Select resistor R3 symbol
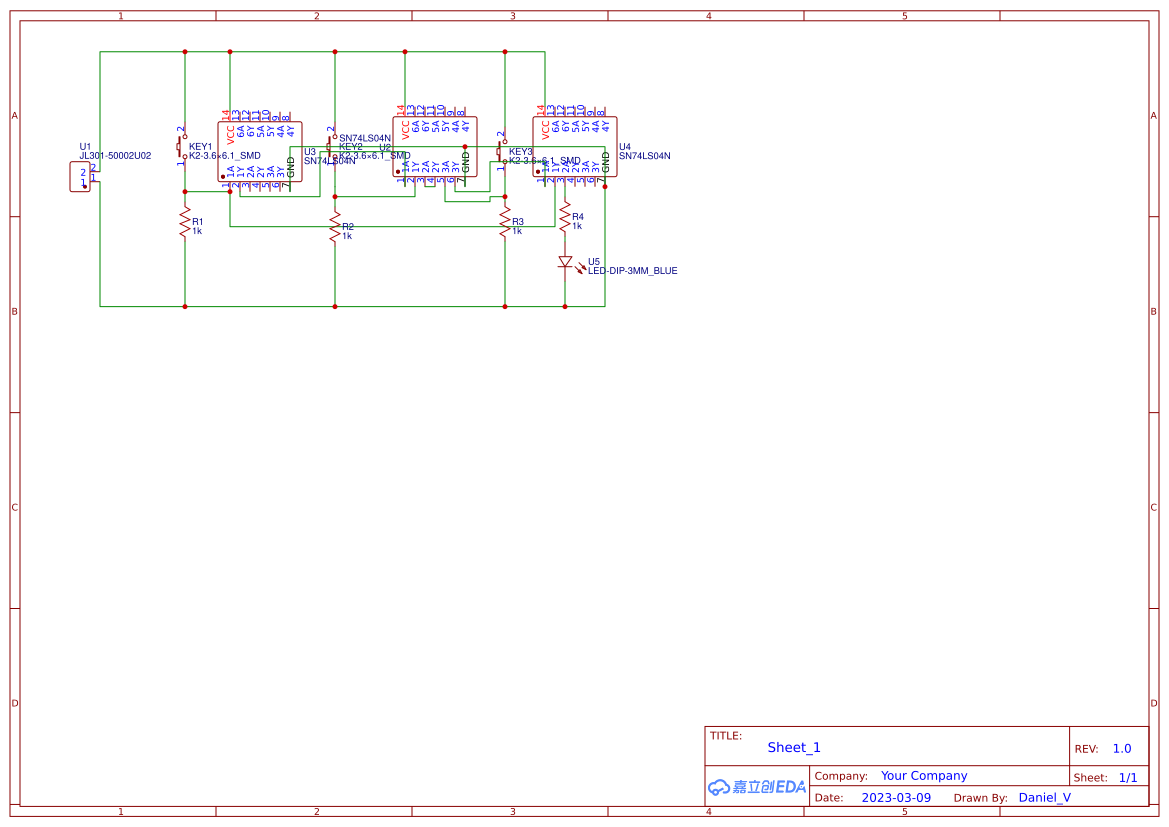The image size is (1169, 827). pos(505,222)
